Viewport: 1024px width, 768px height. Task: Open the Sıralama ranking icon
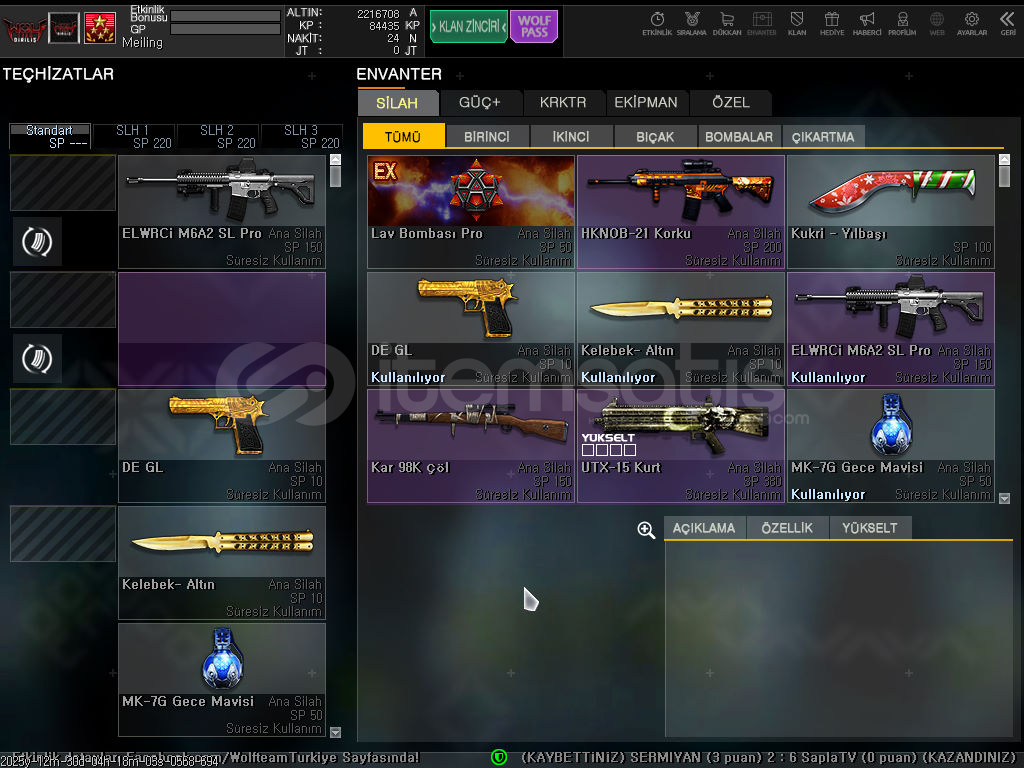[x=692, y=24]
